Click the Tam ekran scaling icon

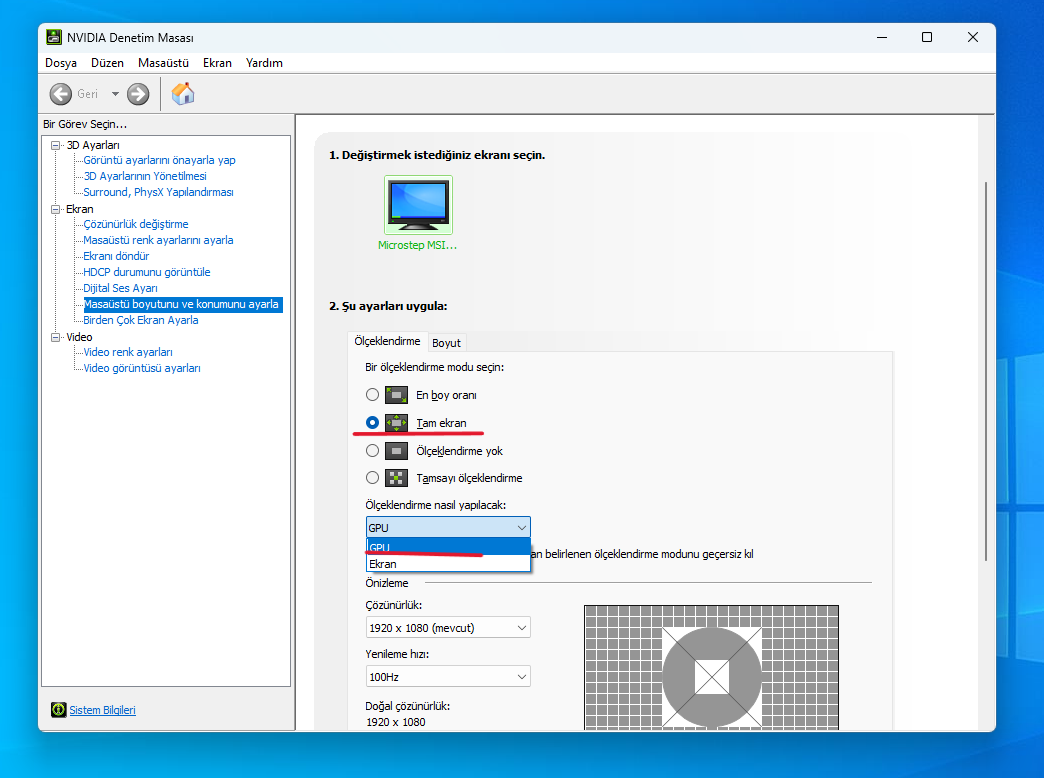tap(396, 422)
